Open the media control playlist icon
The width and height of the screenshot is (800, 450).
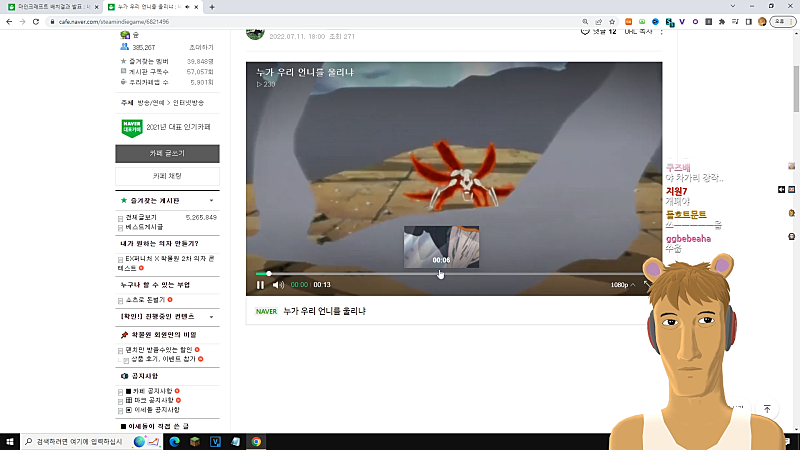click(x=735, y=21)
